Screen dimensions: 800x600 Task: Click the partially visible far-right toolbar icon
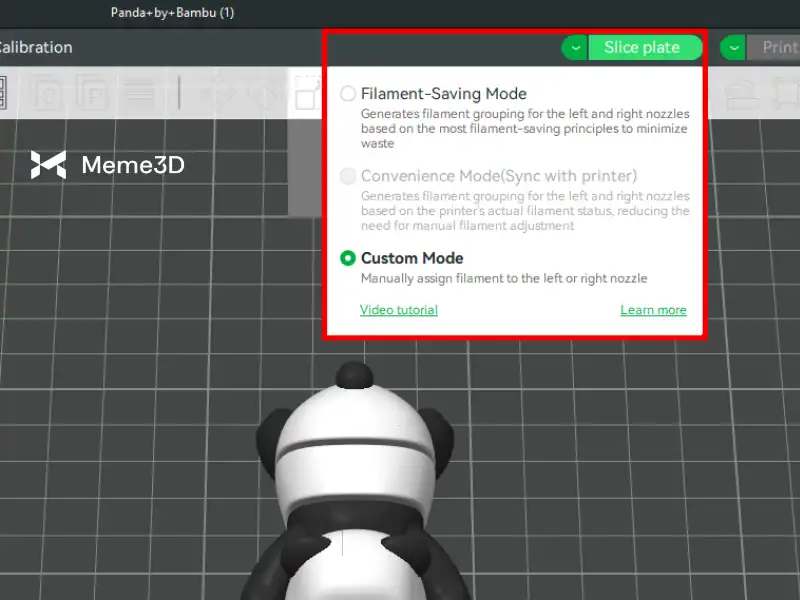point(786,93)
